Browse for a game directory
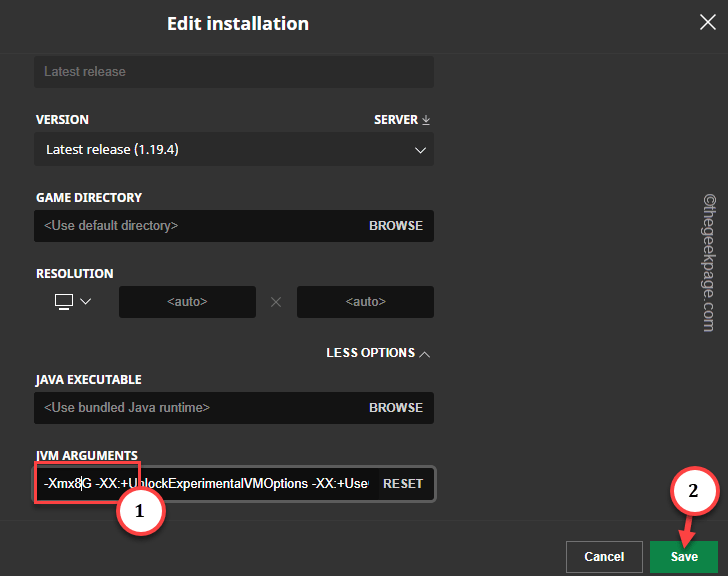Viewport: 728px width, 576px height. click(x=396, y=226)
